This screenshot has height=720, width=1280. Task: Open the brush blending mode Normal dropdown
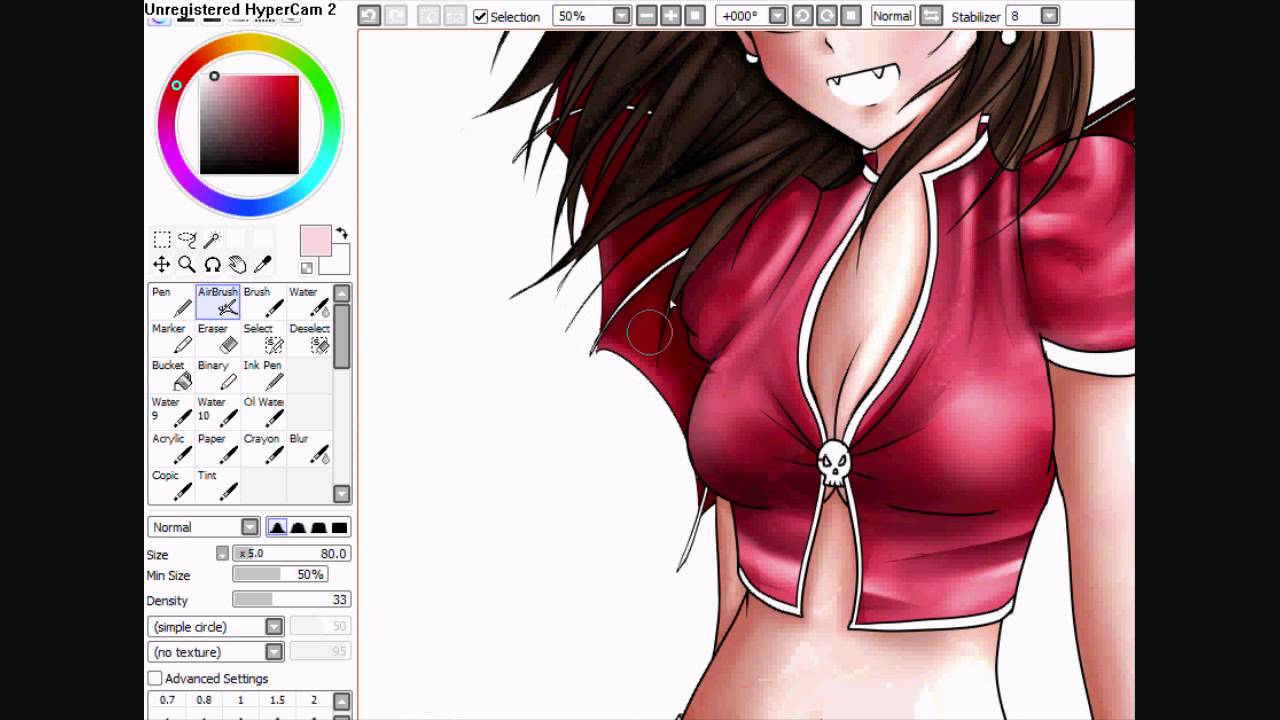tap(250, 527)
